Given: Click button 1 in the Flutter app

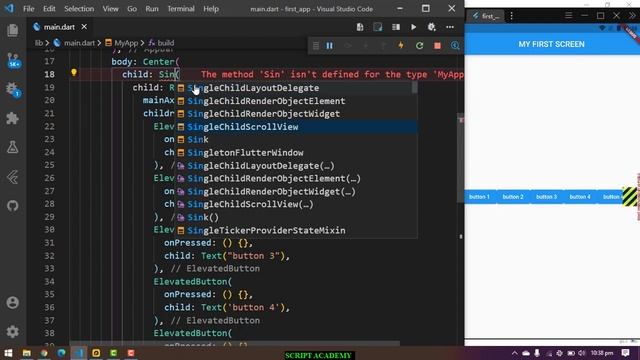Looking at the screenshot, I should click(x=479, y=197).
